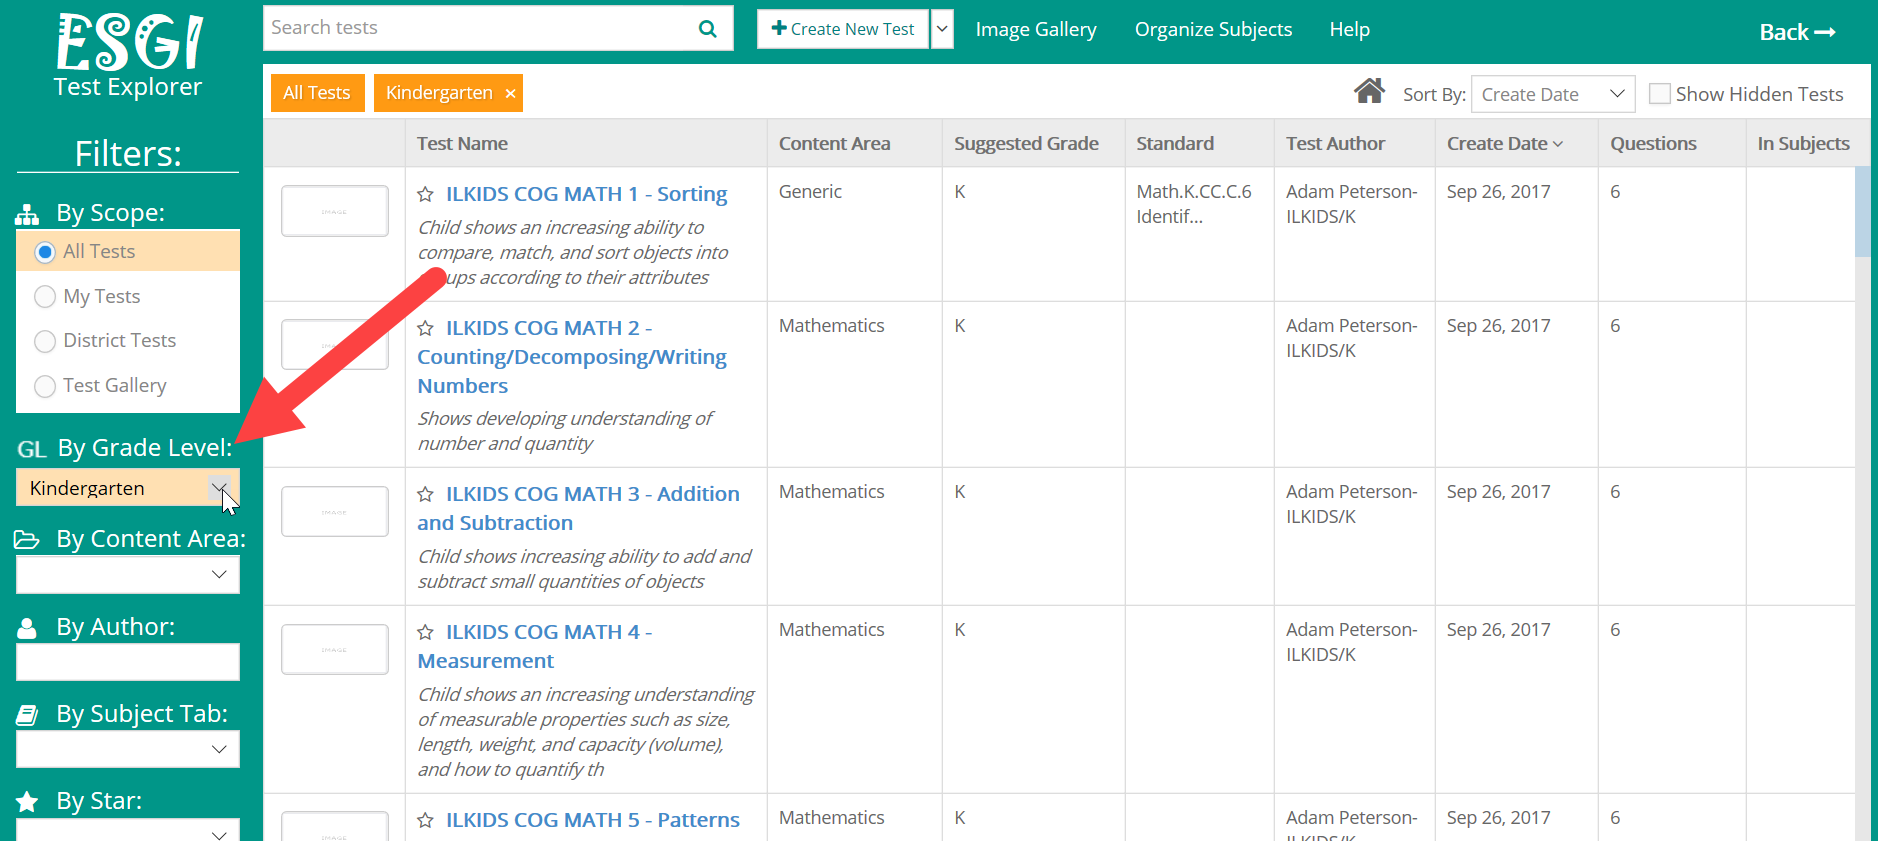Click the home icon beside Sort By
Image resolution: width=1878 pixels, height=841 pixels.
click(1369, 92)
